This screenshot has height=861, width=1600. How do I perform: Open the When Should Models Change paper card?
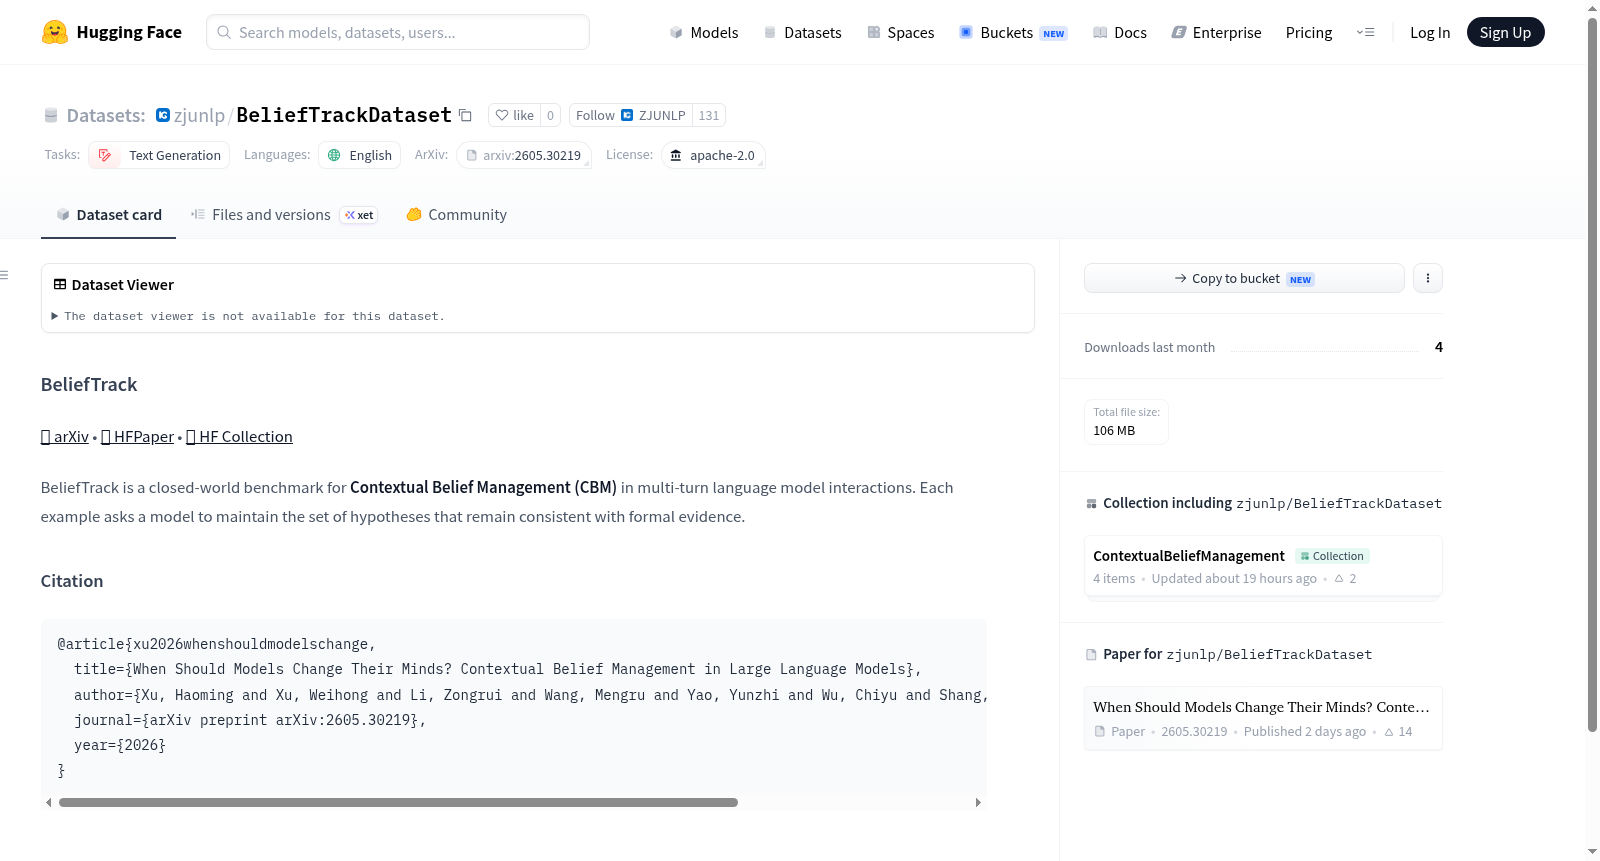pyautogui.click(x=1263, y=718)
